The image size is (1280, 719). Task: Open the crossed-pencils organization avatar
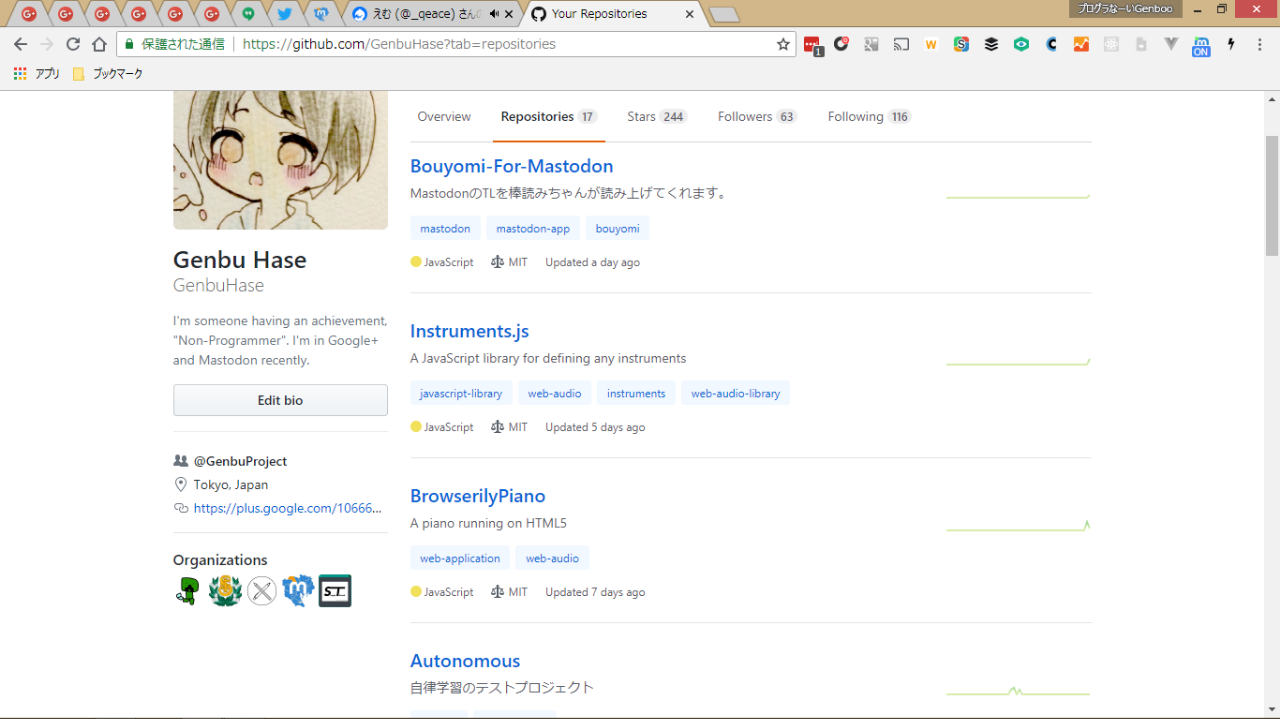pos(262,591)
